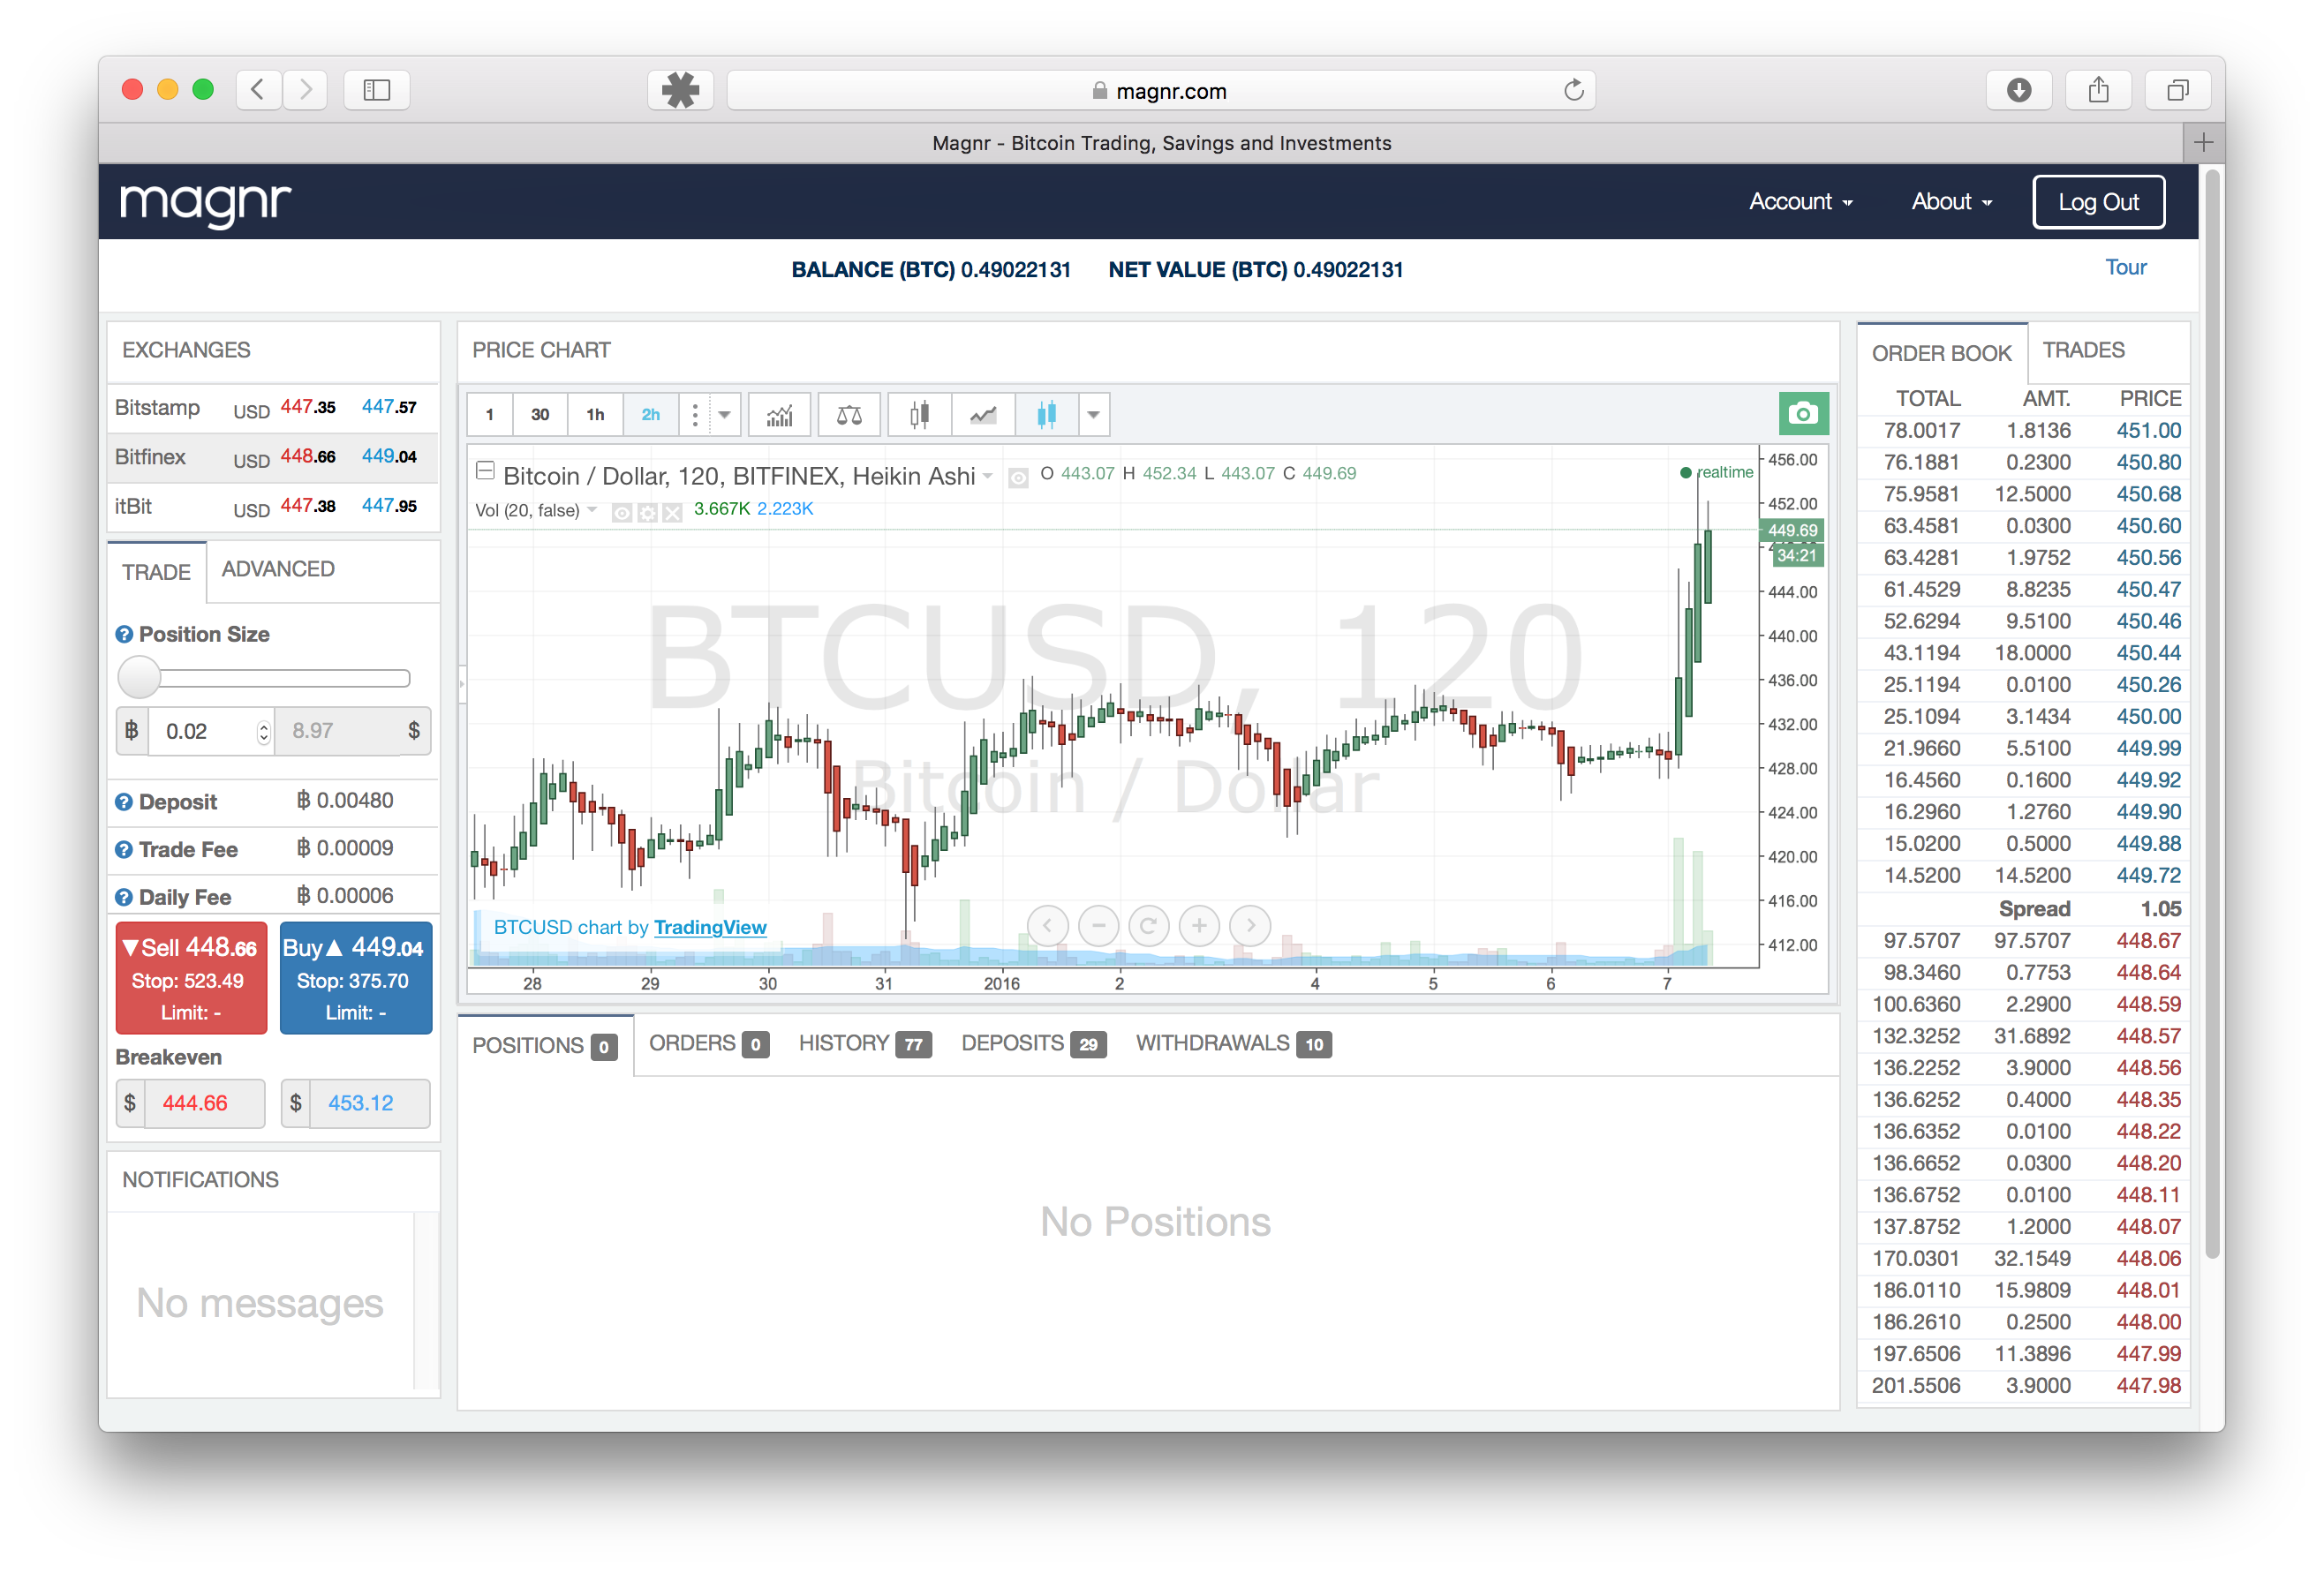Click the Position Size slider handle
The height and width of the screenshot is (1573, 2324).
coord(139,678)
